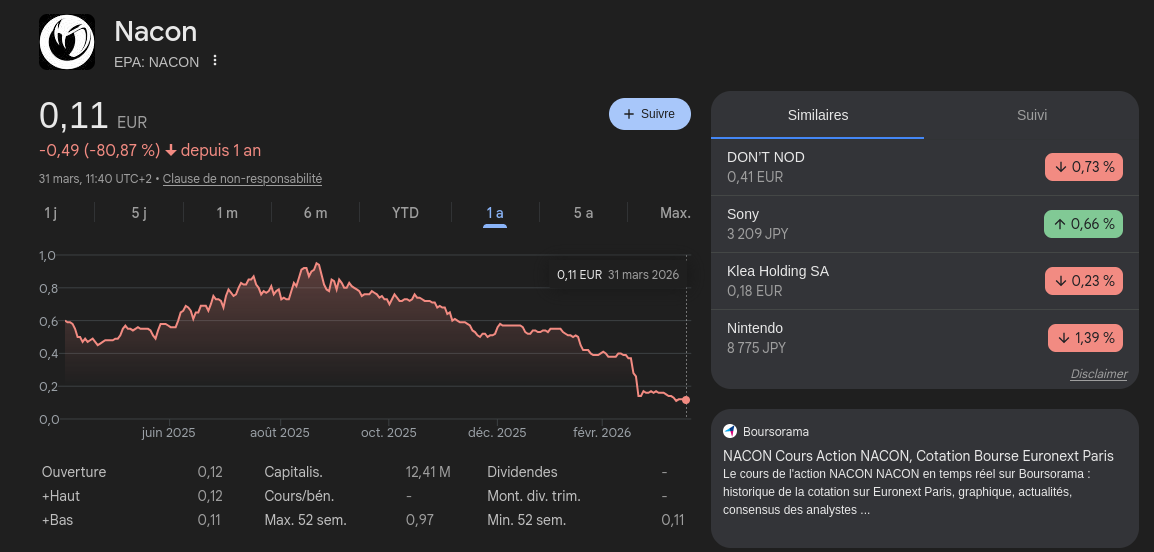Click the Sony 0,66 % up badge
The height and width of the screenshot is (552, 1154).
[1084, 224]
